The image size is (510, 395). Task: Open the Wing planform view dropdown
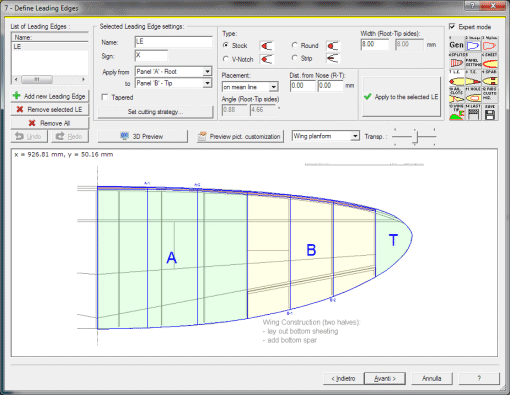click(326, 136)
